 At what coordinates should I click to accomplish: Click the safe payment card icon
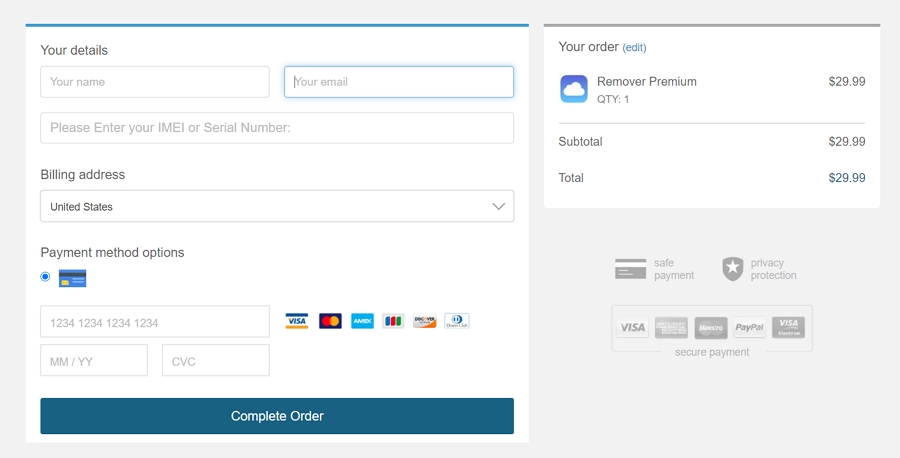(x=630, y=269)
